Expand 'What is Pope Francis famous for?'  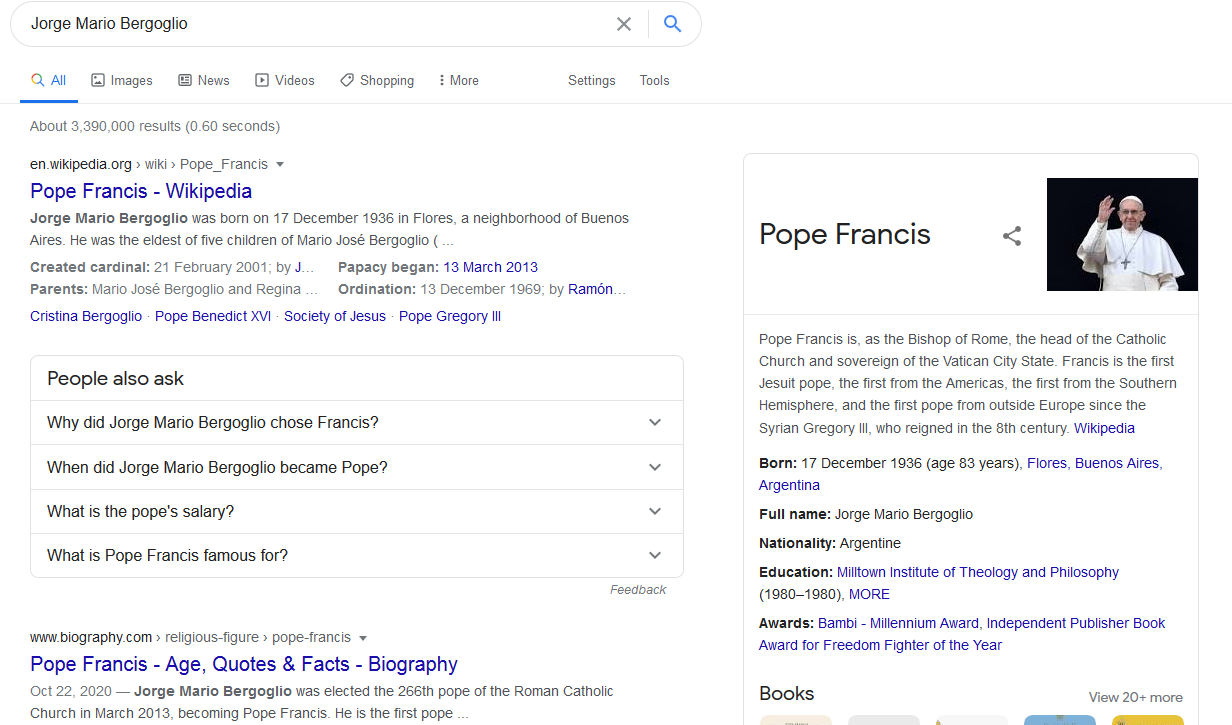356,555
